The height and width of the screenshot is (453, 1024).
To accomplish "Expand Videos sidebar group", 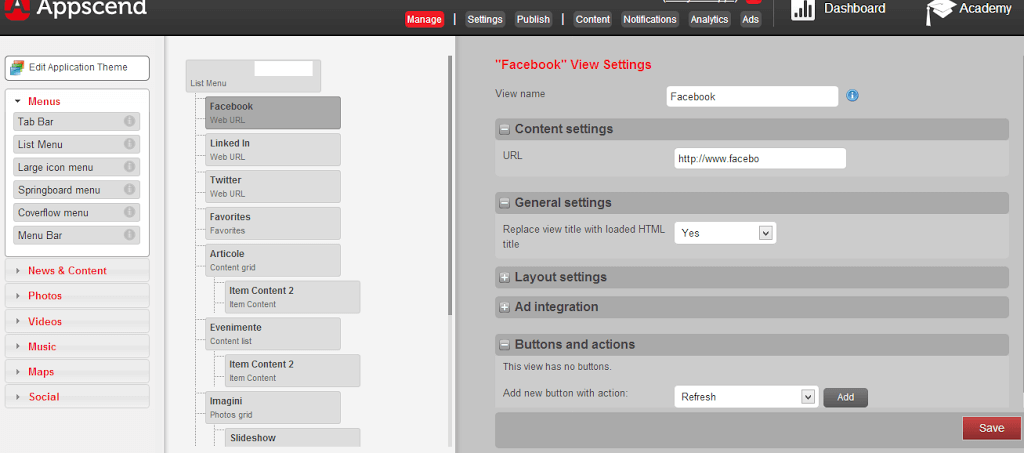I will click(77, 321).
